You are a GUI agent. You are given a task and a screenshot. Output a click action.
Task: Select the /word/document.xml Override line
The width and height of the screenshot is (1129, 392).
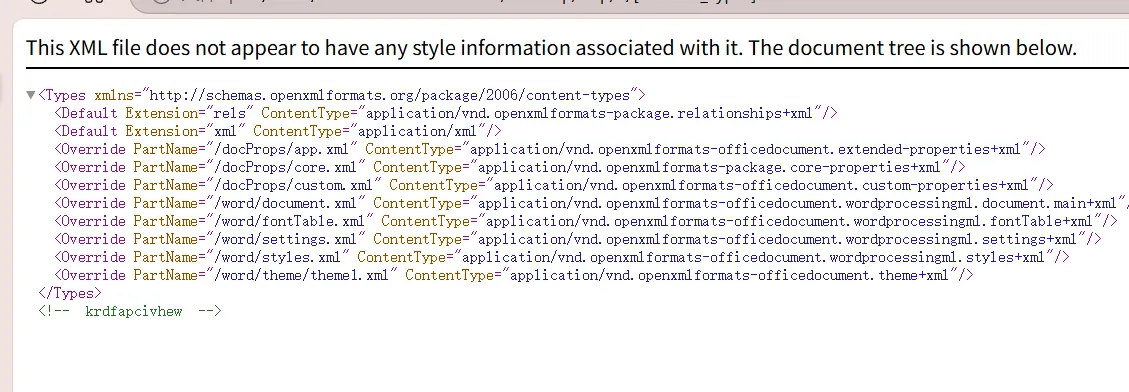coord(591,203)
